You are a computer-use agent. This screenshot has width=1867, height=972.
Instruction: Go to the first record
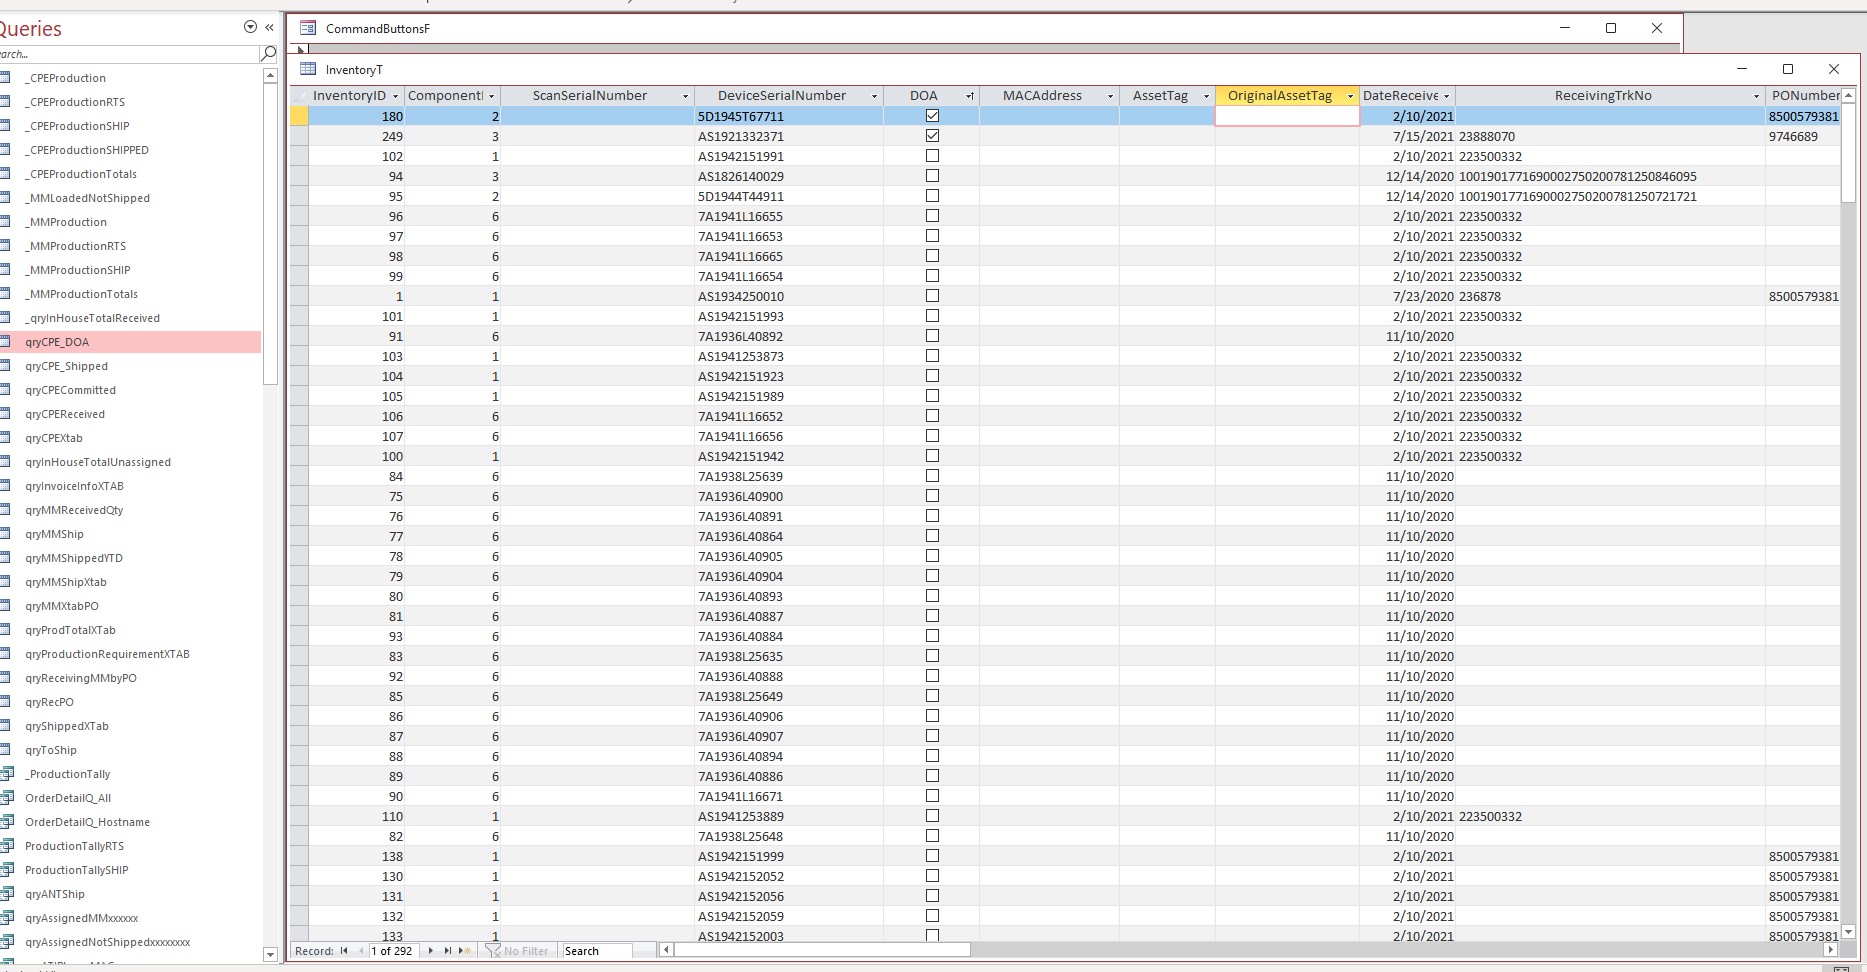344,951
